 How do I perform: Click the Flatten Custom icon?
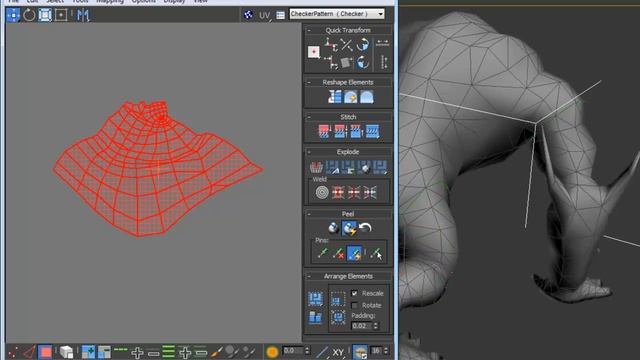[x=380, y=167]
